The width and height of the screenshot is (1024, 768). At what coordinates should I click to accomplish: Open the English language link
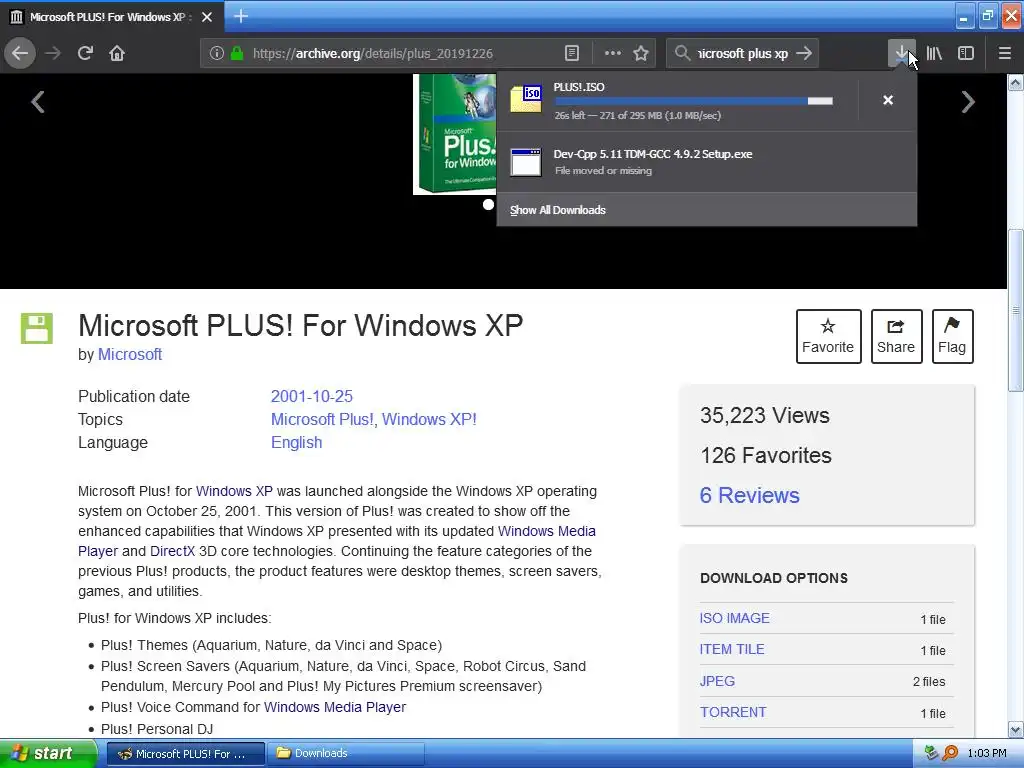(296, 442)
